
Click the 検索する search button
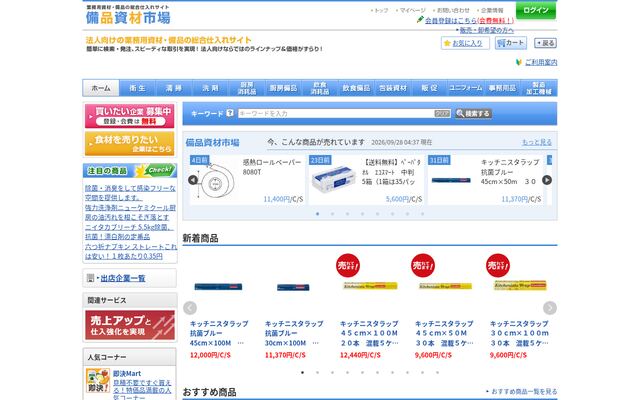(x=473, y=113)
